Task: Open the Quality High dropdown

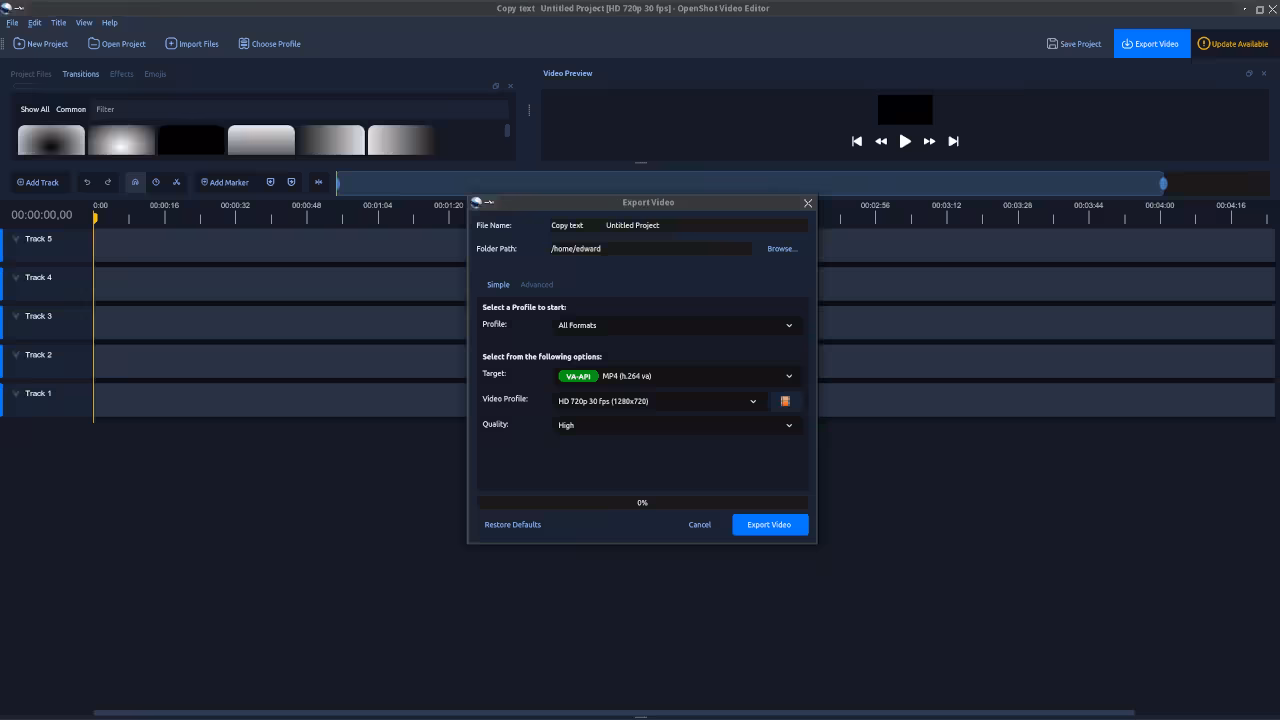Action: 676,425
